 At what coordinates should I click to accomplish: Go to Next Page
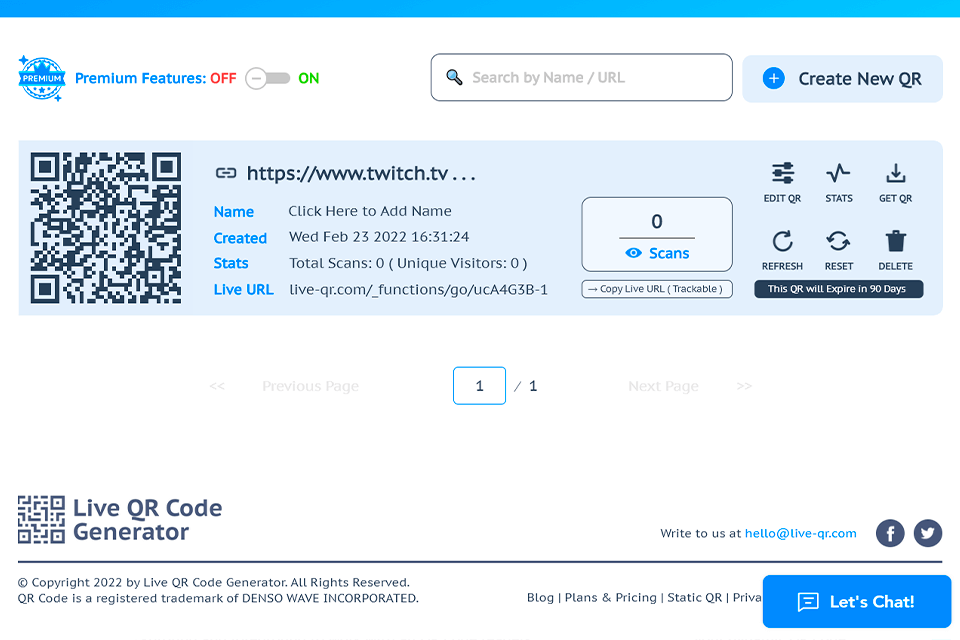[663, 386]
